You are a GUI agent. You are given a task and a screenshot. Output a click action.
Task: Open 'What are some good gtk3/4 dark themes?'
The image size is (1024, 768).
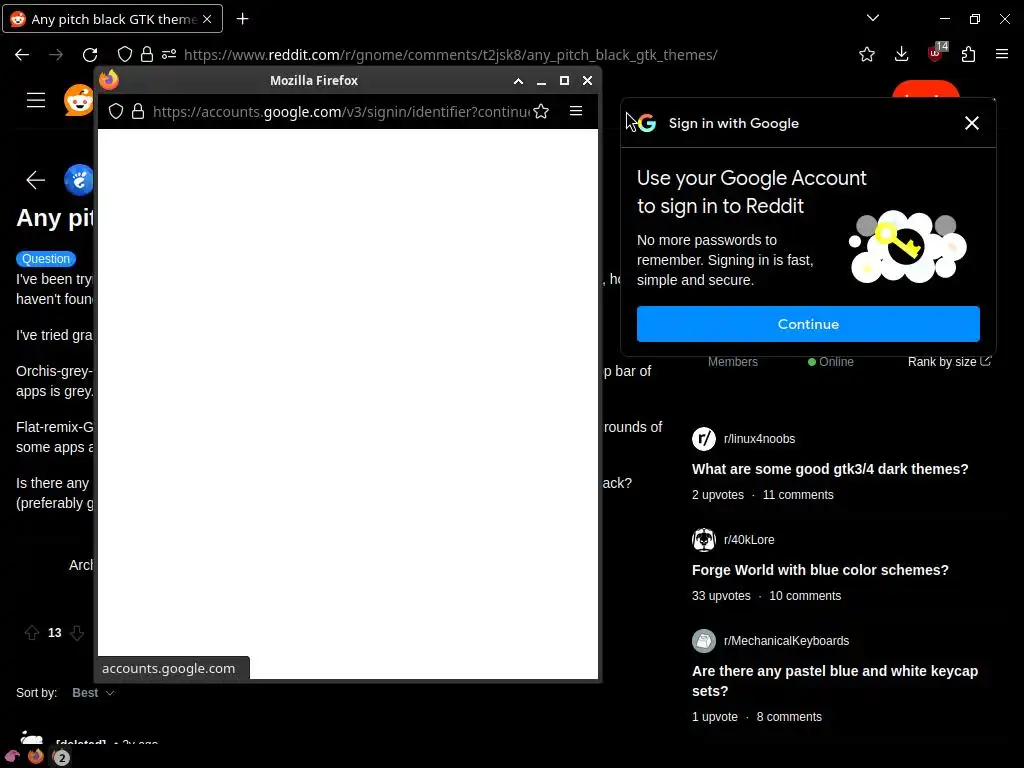(x=830, y=469)
